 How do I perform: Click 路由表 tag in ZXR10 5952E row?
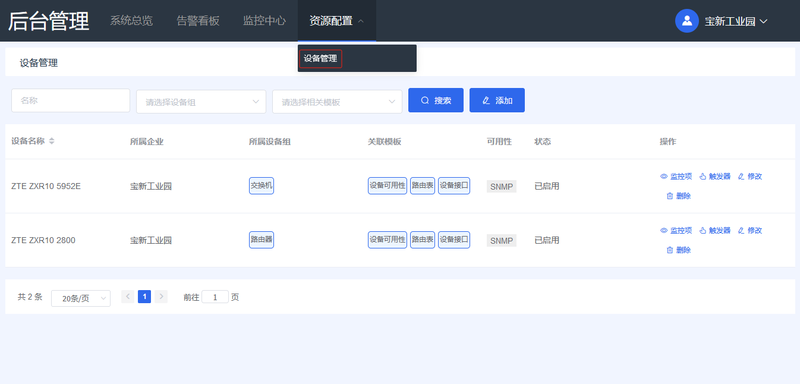(x=422, y=186)
